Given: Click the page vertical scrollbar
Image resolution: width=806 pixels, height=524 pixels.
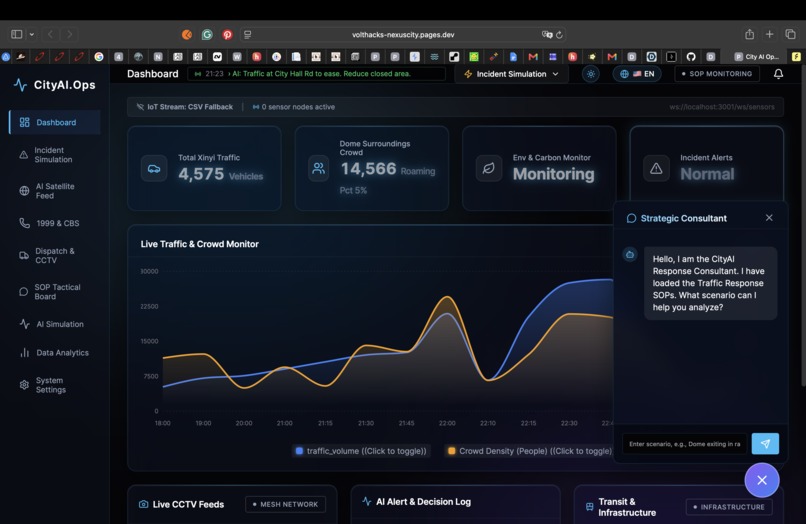Looking at the screenshot, I should (x=803, y=226).
